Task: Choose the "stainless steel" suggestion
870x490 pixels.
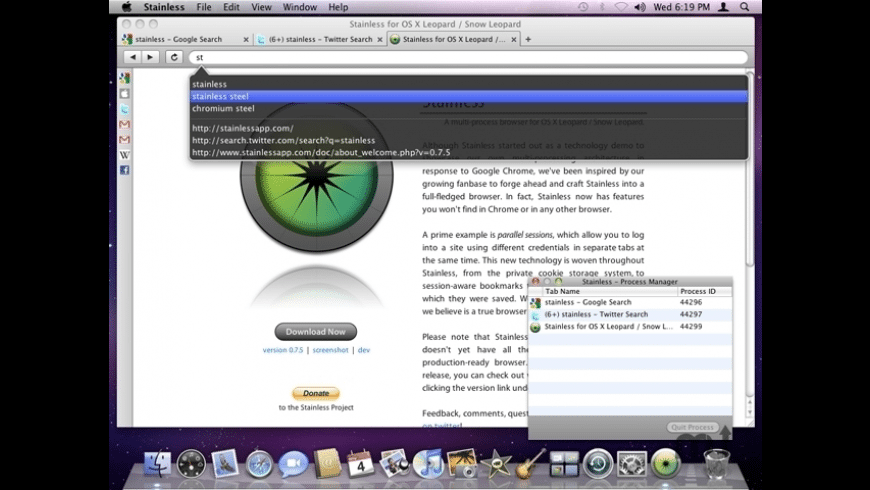Action: tap(469, 97)
